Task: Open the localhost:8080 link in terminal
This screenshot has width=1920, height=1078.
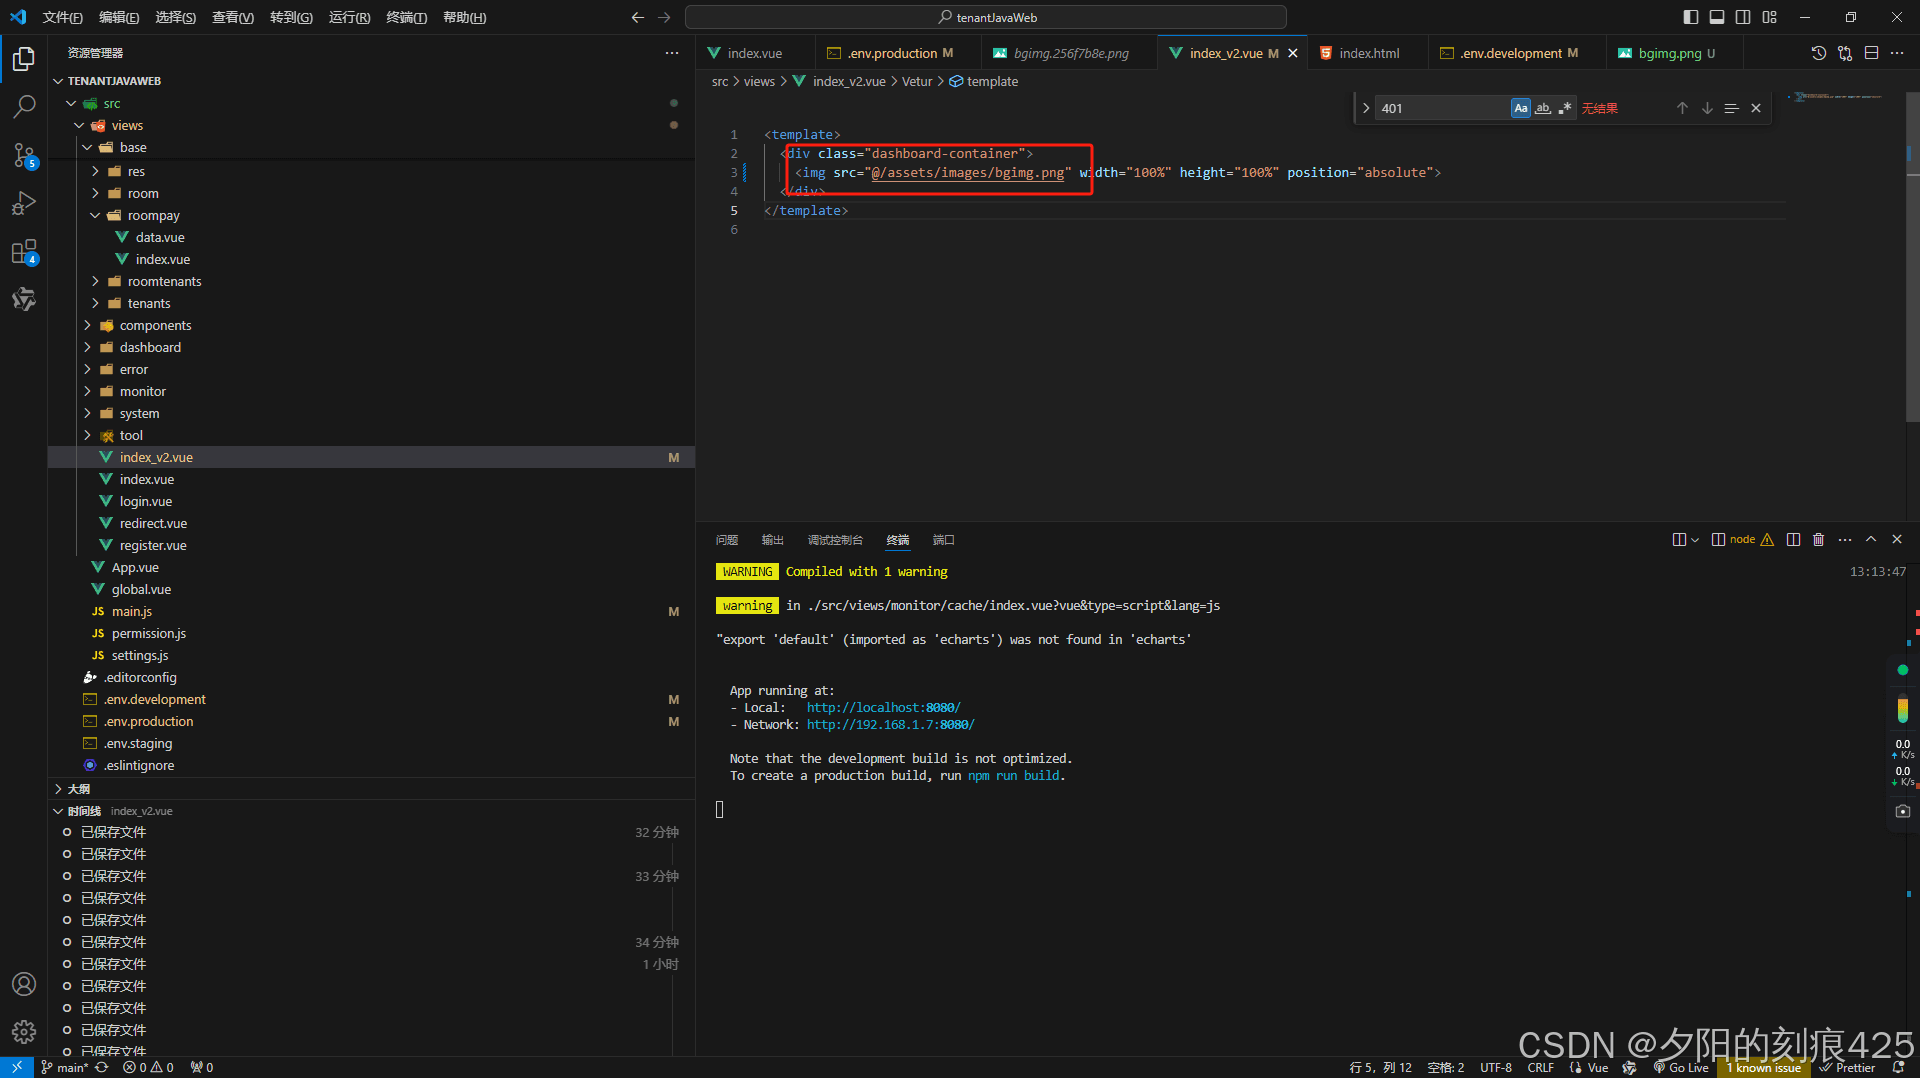Action: click(x=883, y=708)
